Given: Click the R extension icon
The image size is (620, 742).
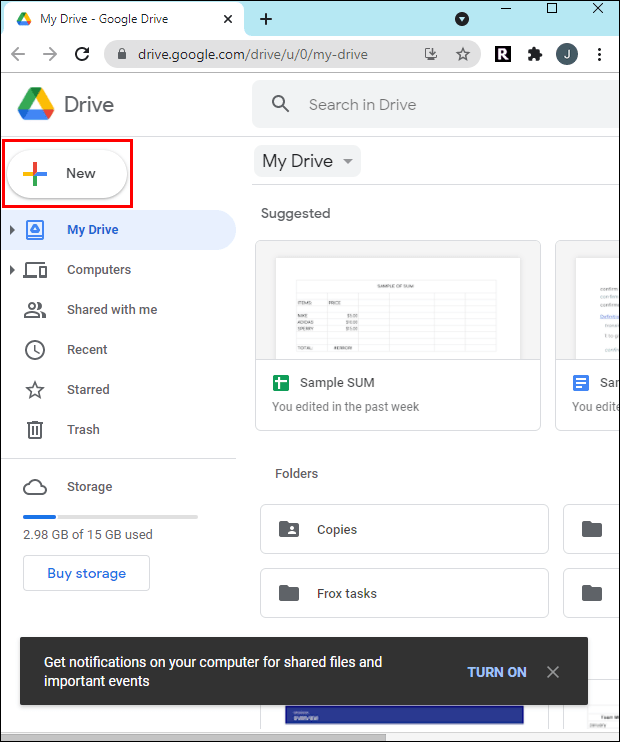Looking at the screenshot, I should click(x=503, y=54).
